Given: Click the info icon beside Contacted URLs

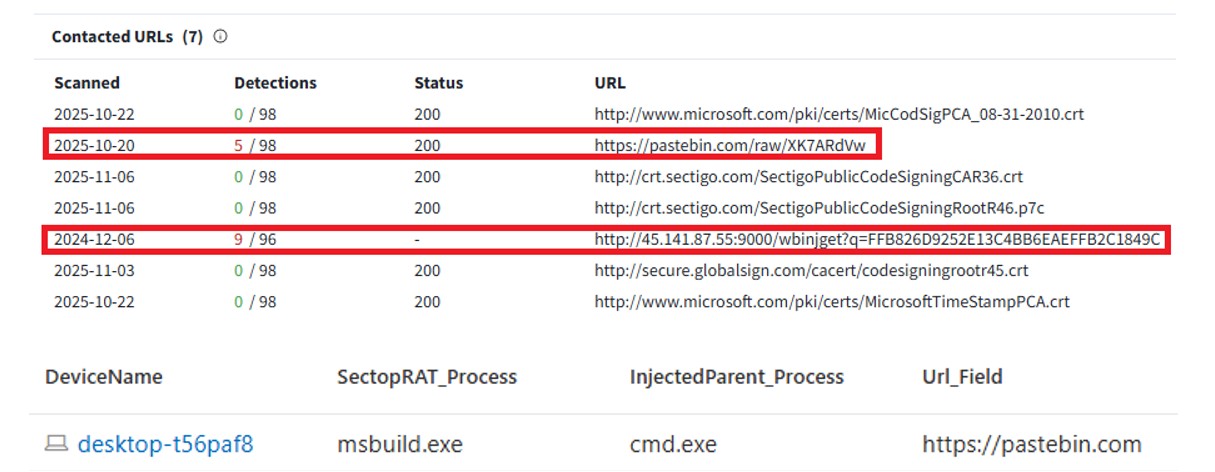Looking at the screenshot, I should [220, 37].
